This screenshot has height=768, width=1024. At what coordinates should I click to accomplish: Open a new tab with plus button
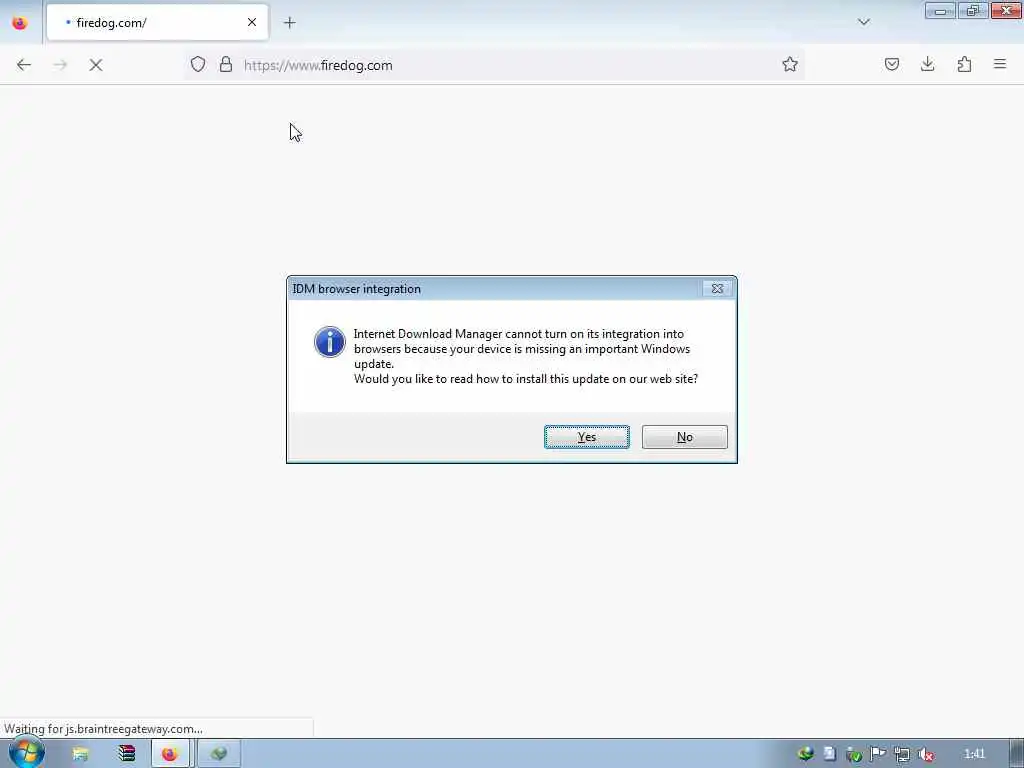289,23
